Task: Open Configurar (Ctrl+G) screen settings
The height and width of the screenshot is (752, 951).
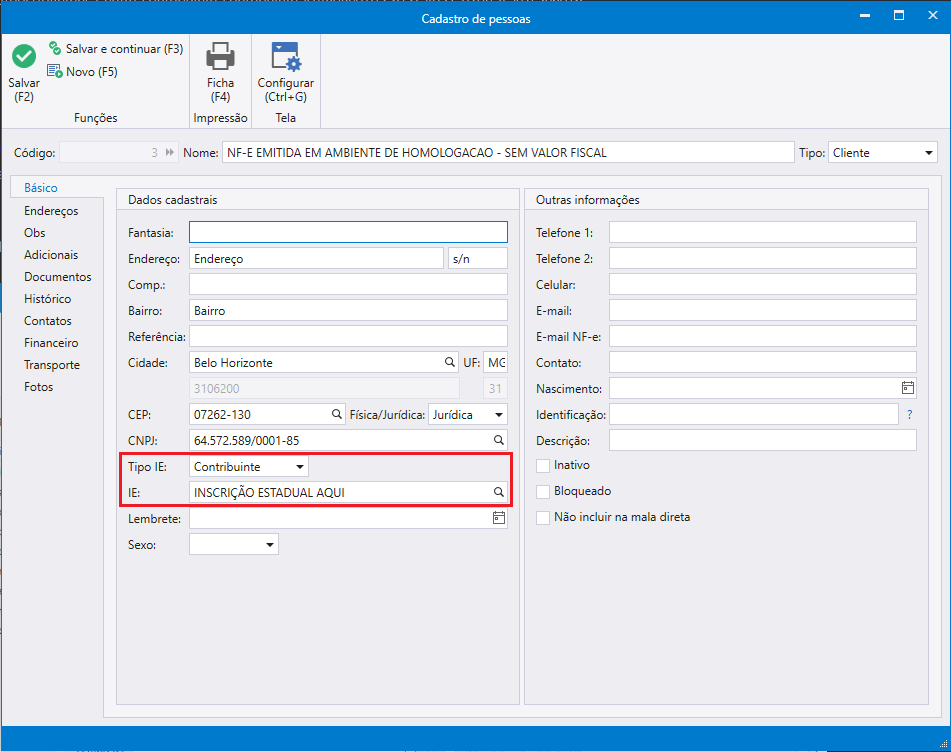Action: [286, 72]
